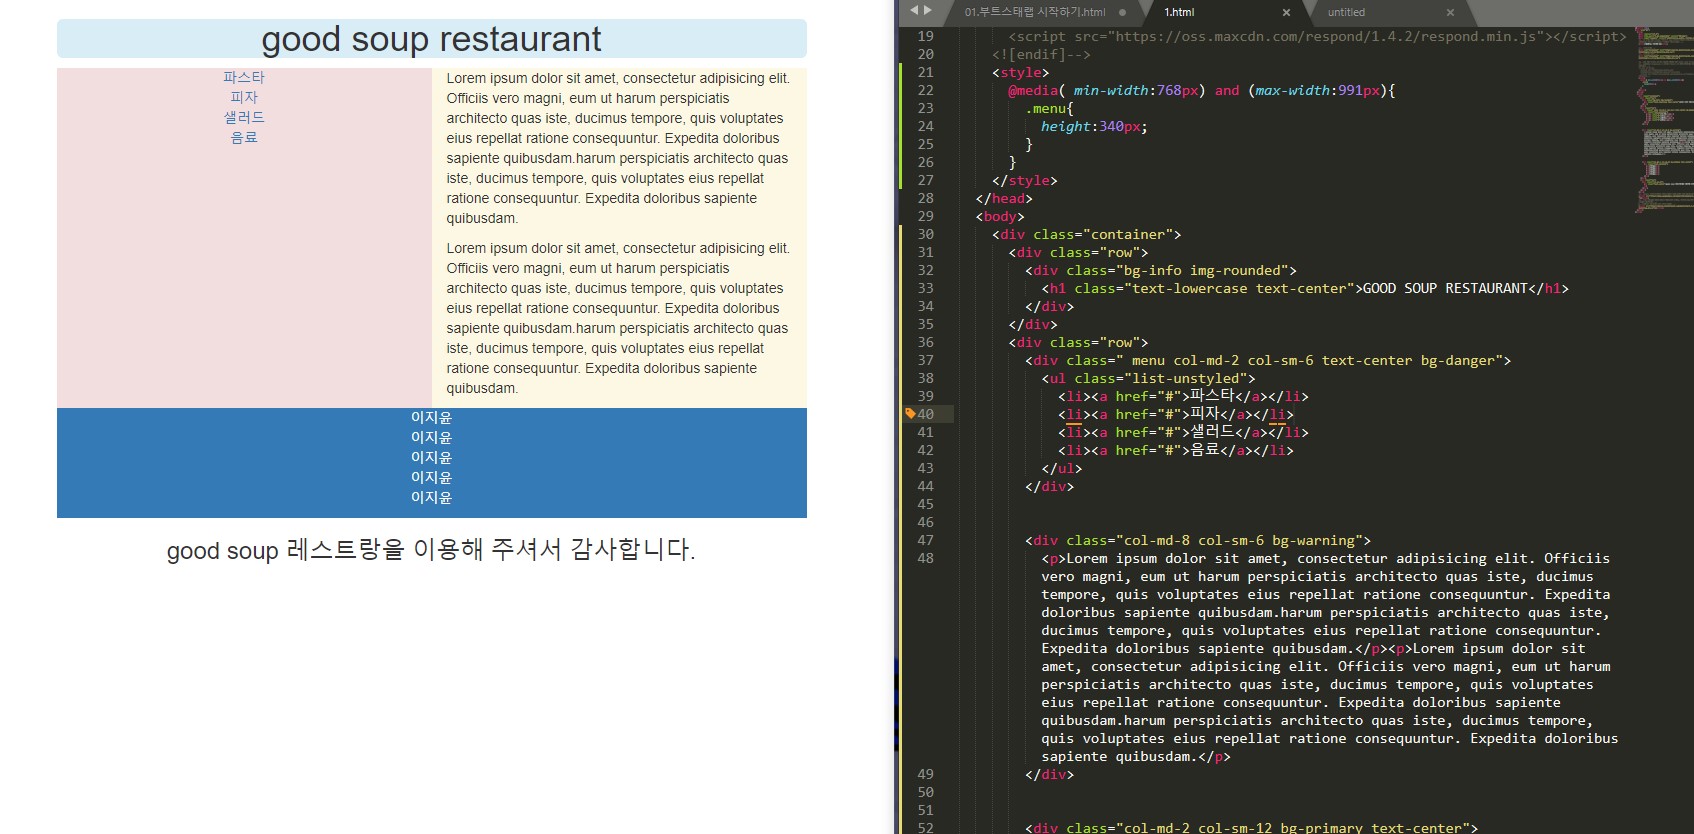Image resolution: width=1694 pixels, height=834 pixels.
Task: Open the 파스타 menu link
Action: pyautogui.click(x=244, y=77)
